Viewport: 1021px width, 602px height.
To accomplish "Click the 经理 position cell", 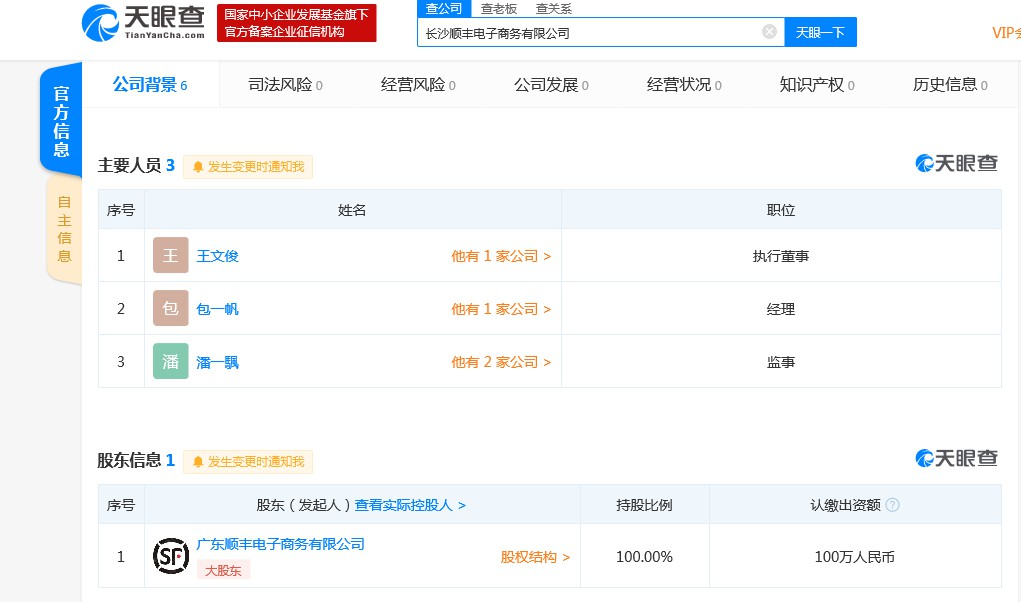I will (x=781, y=309).
